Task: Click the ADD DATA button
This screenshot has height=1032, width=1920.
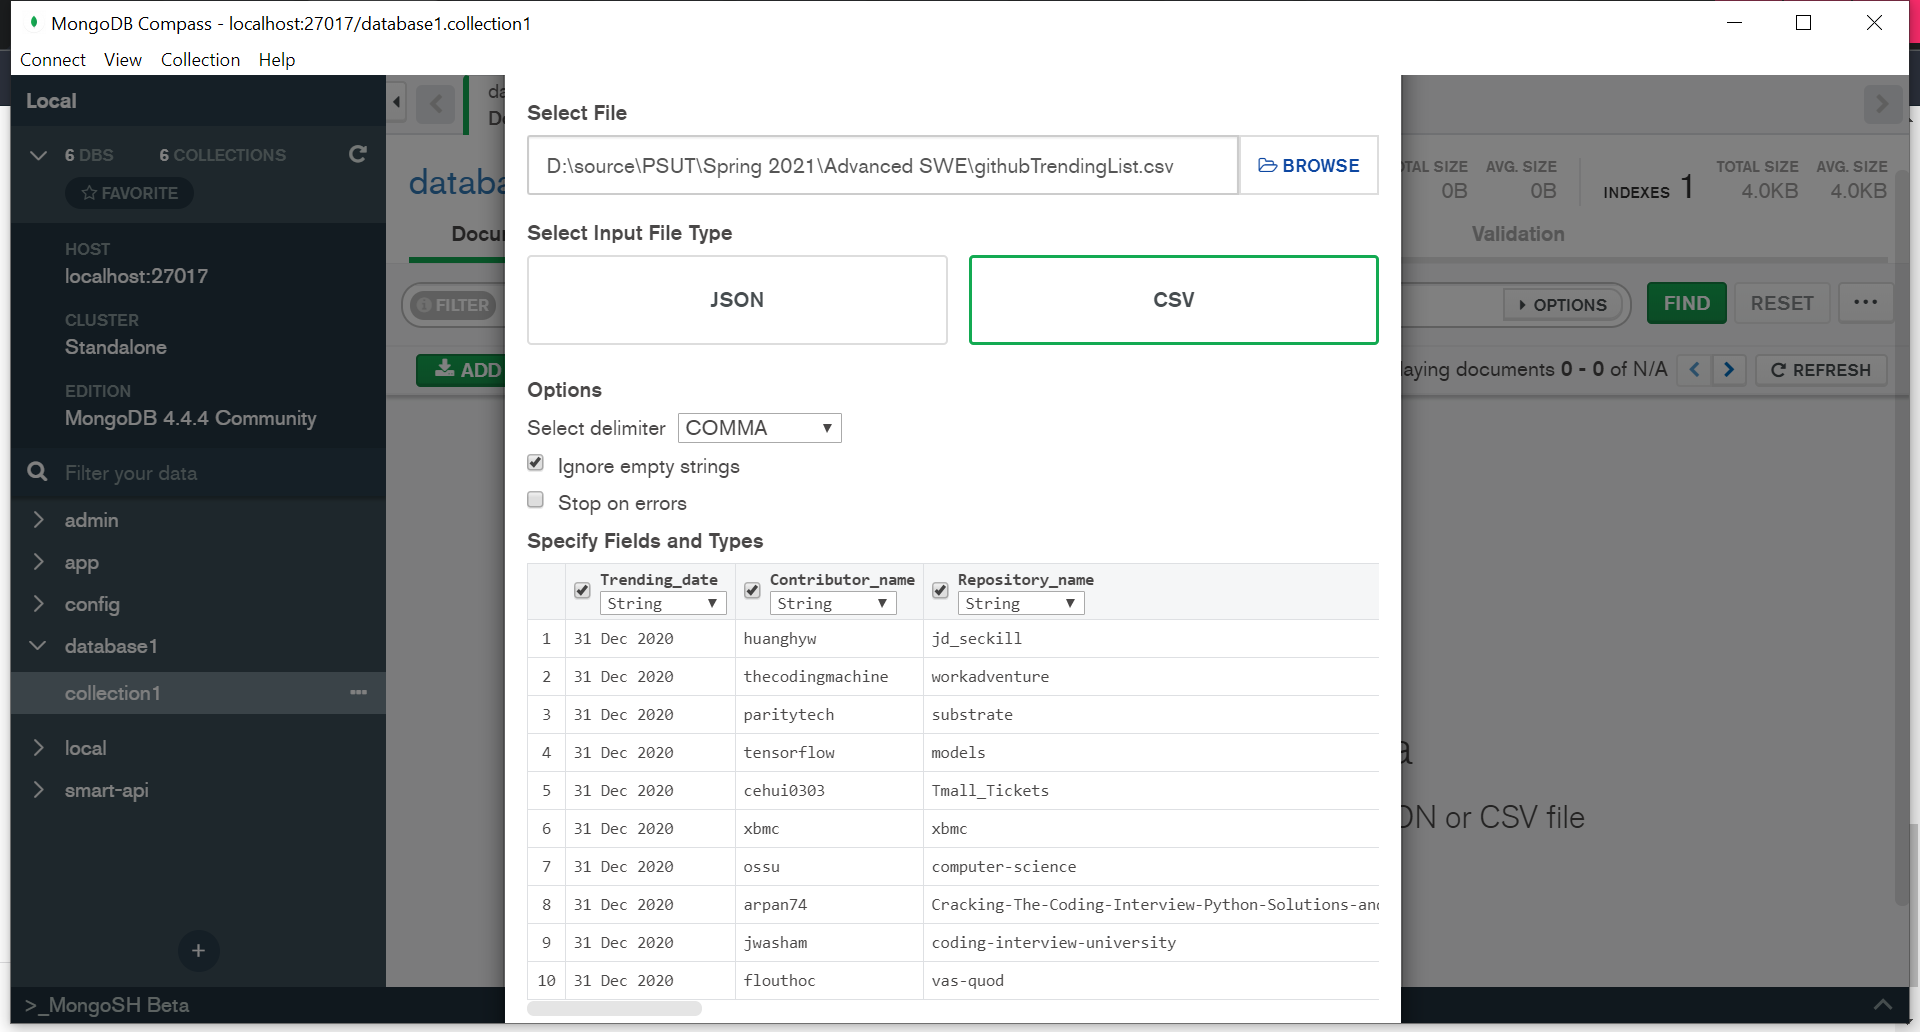Action: [463, 370]
